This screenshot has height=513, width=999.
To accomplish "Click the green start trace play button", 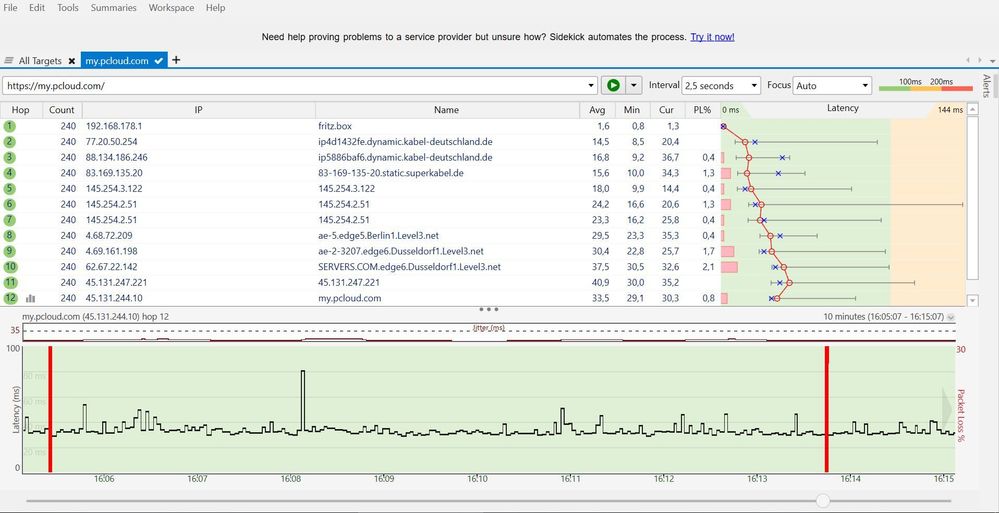I will [613, 85].
